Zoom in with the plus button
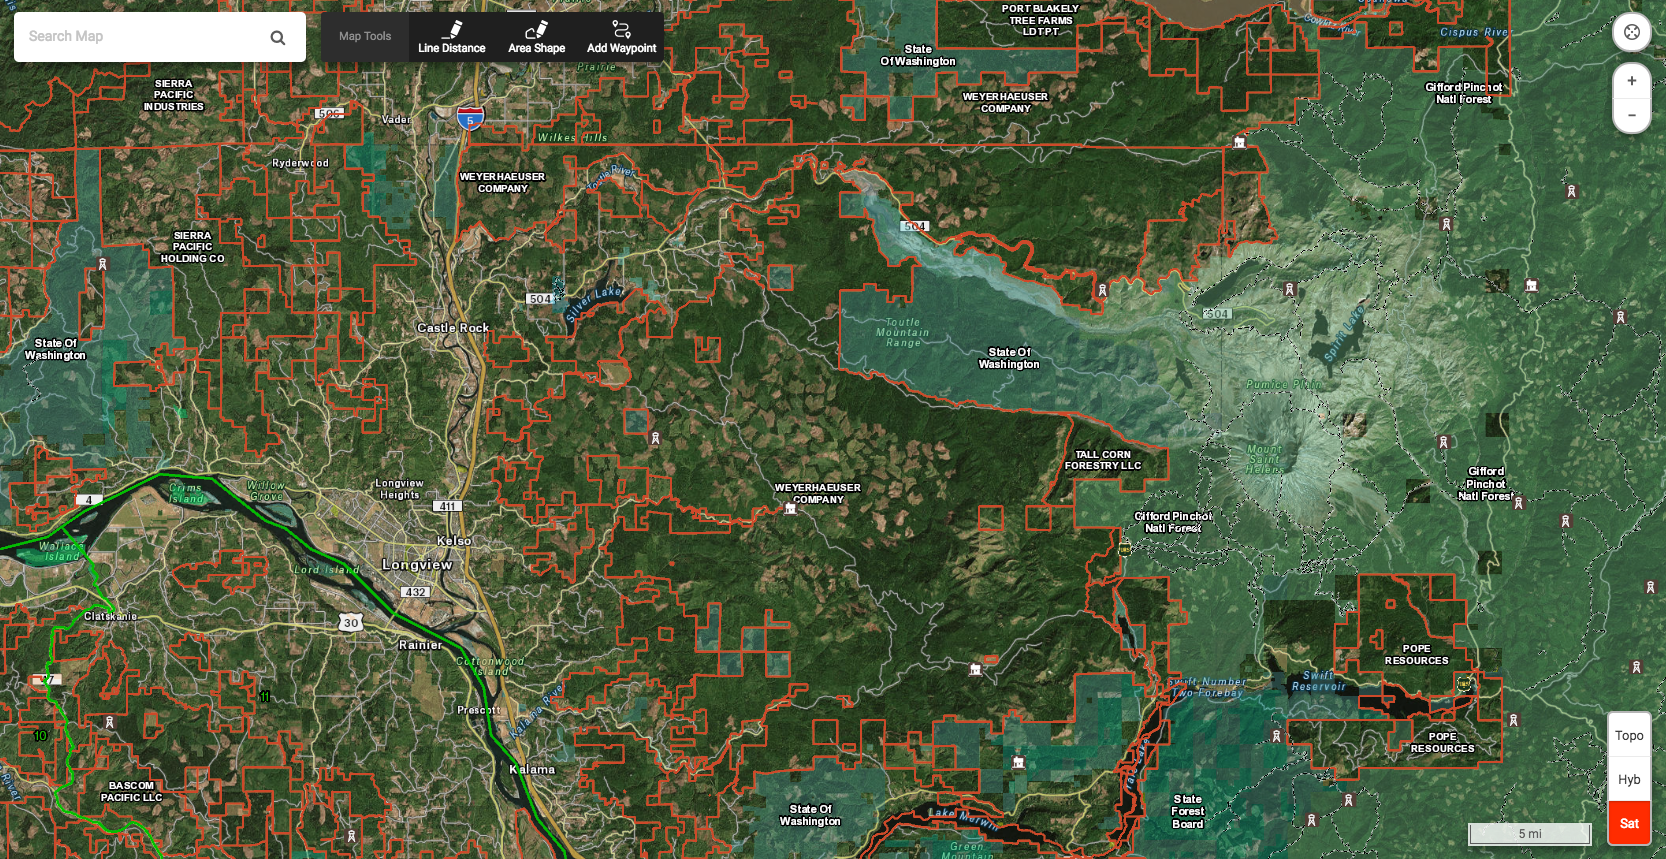1666x859 pixels. [x=1631, y=81]
